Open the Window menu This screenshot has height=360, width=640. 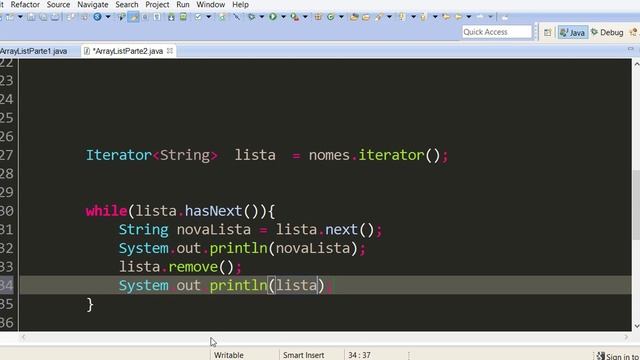pos(211,4)
